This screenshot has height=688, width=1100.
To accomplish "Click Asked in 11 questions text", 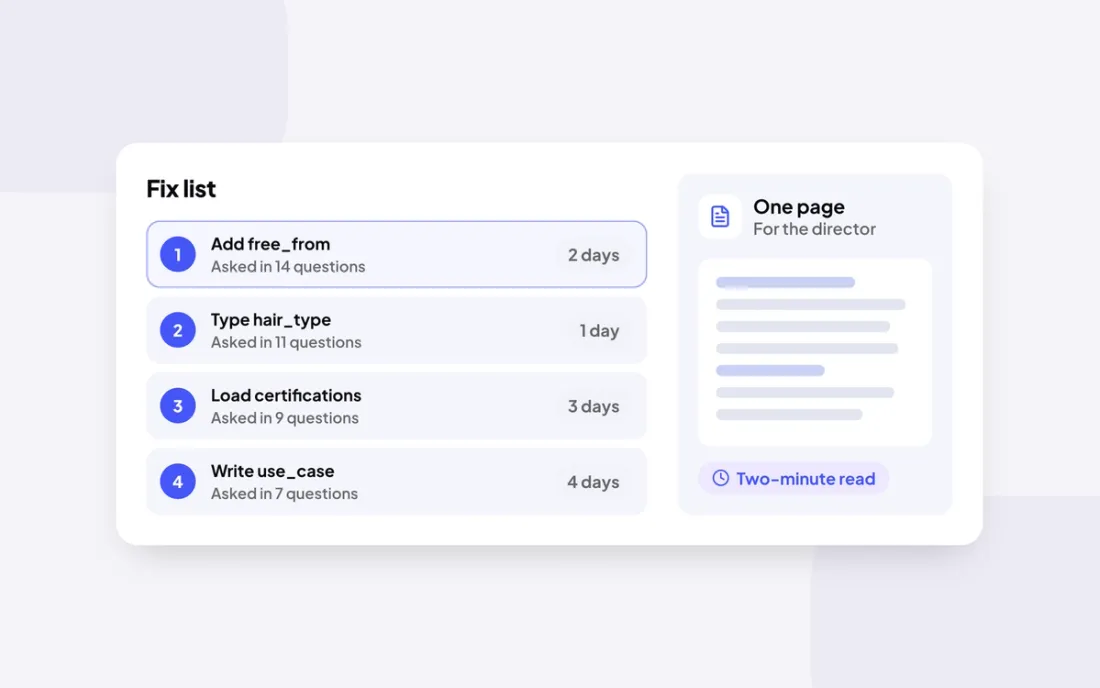I will (286, 342).
